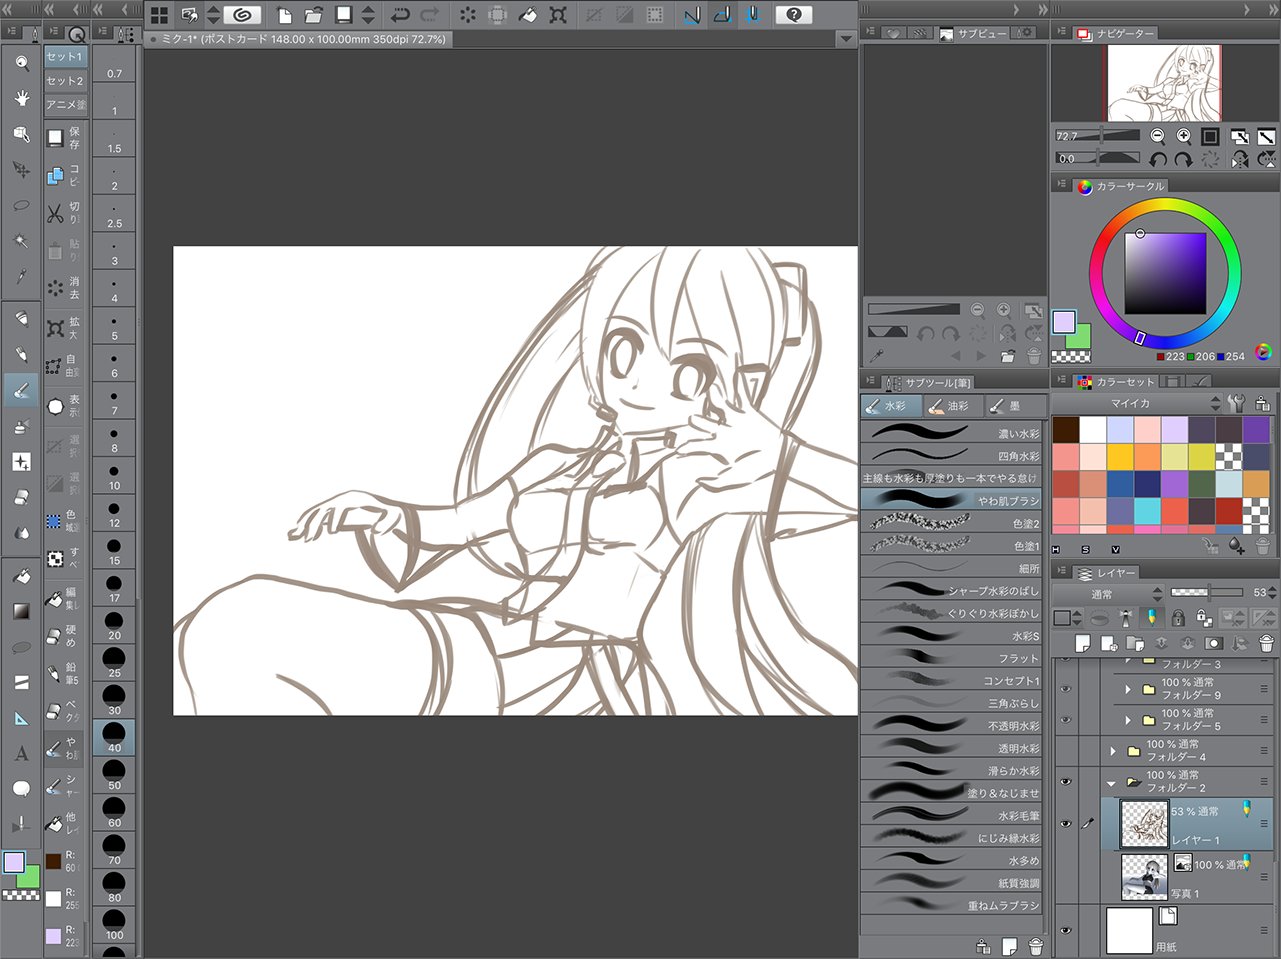This screenshot has height=959, width=1281.
Task: Hide レイヤー 1 via eye icon
Action: pyautogui.click(x=1065, y=823)
